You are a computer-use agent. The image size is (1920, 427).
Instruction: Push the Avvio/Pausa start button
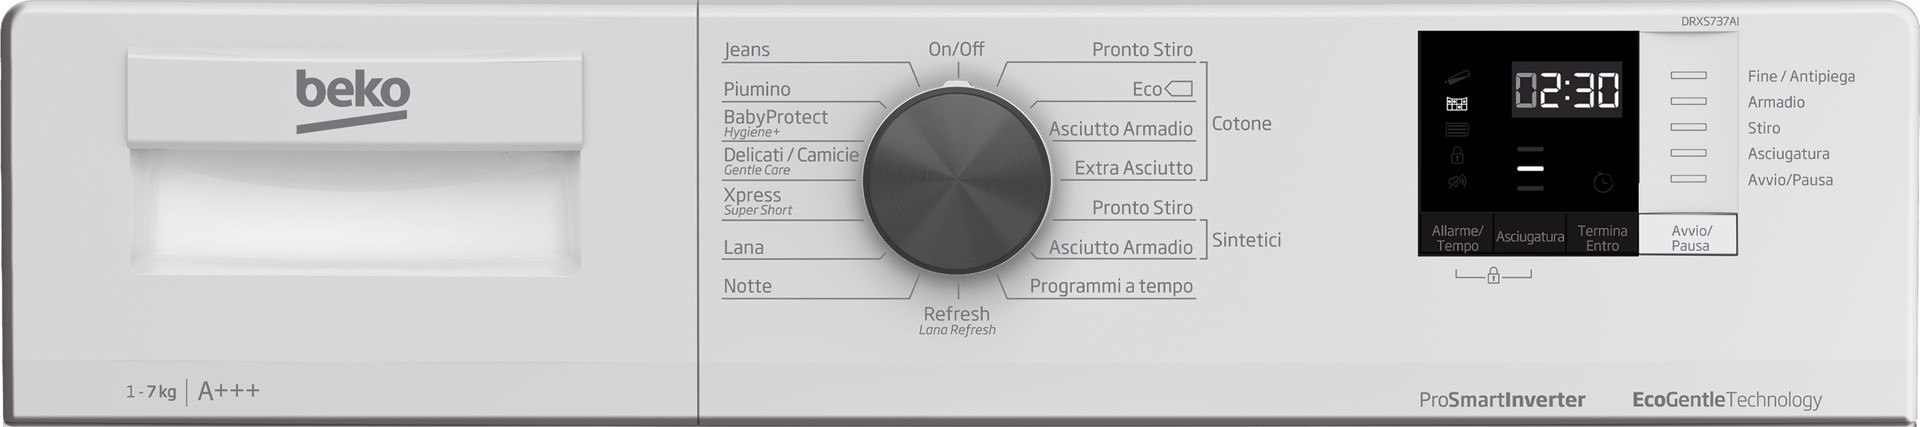pos(1691,237)
